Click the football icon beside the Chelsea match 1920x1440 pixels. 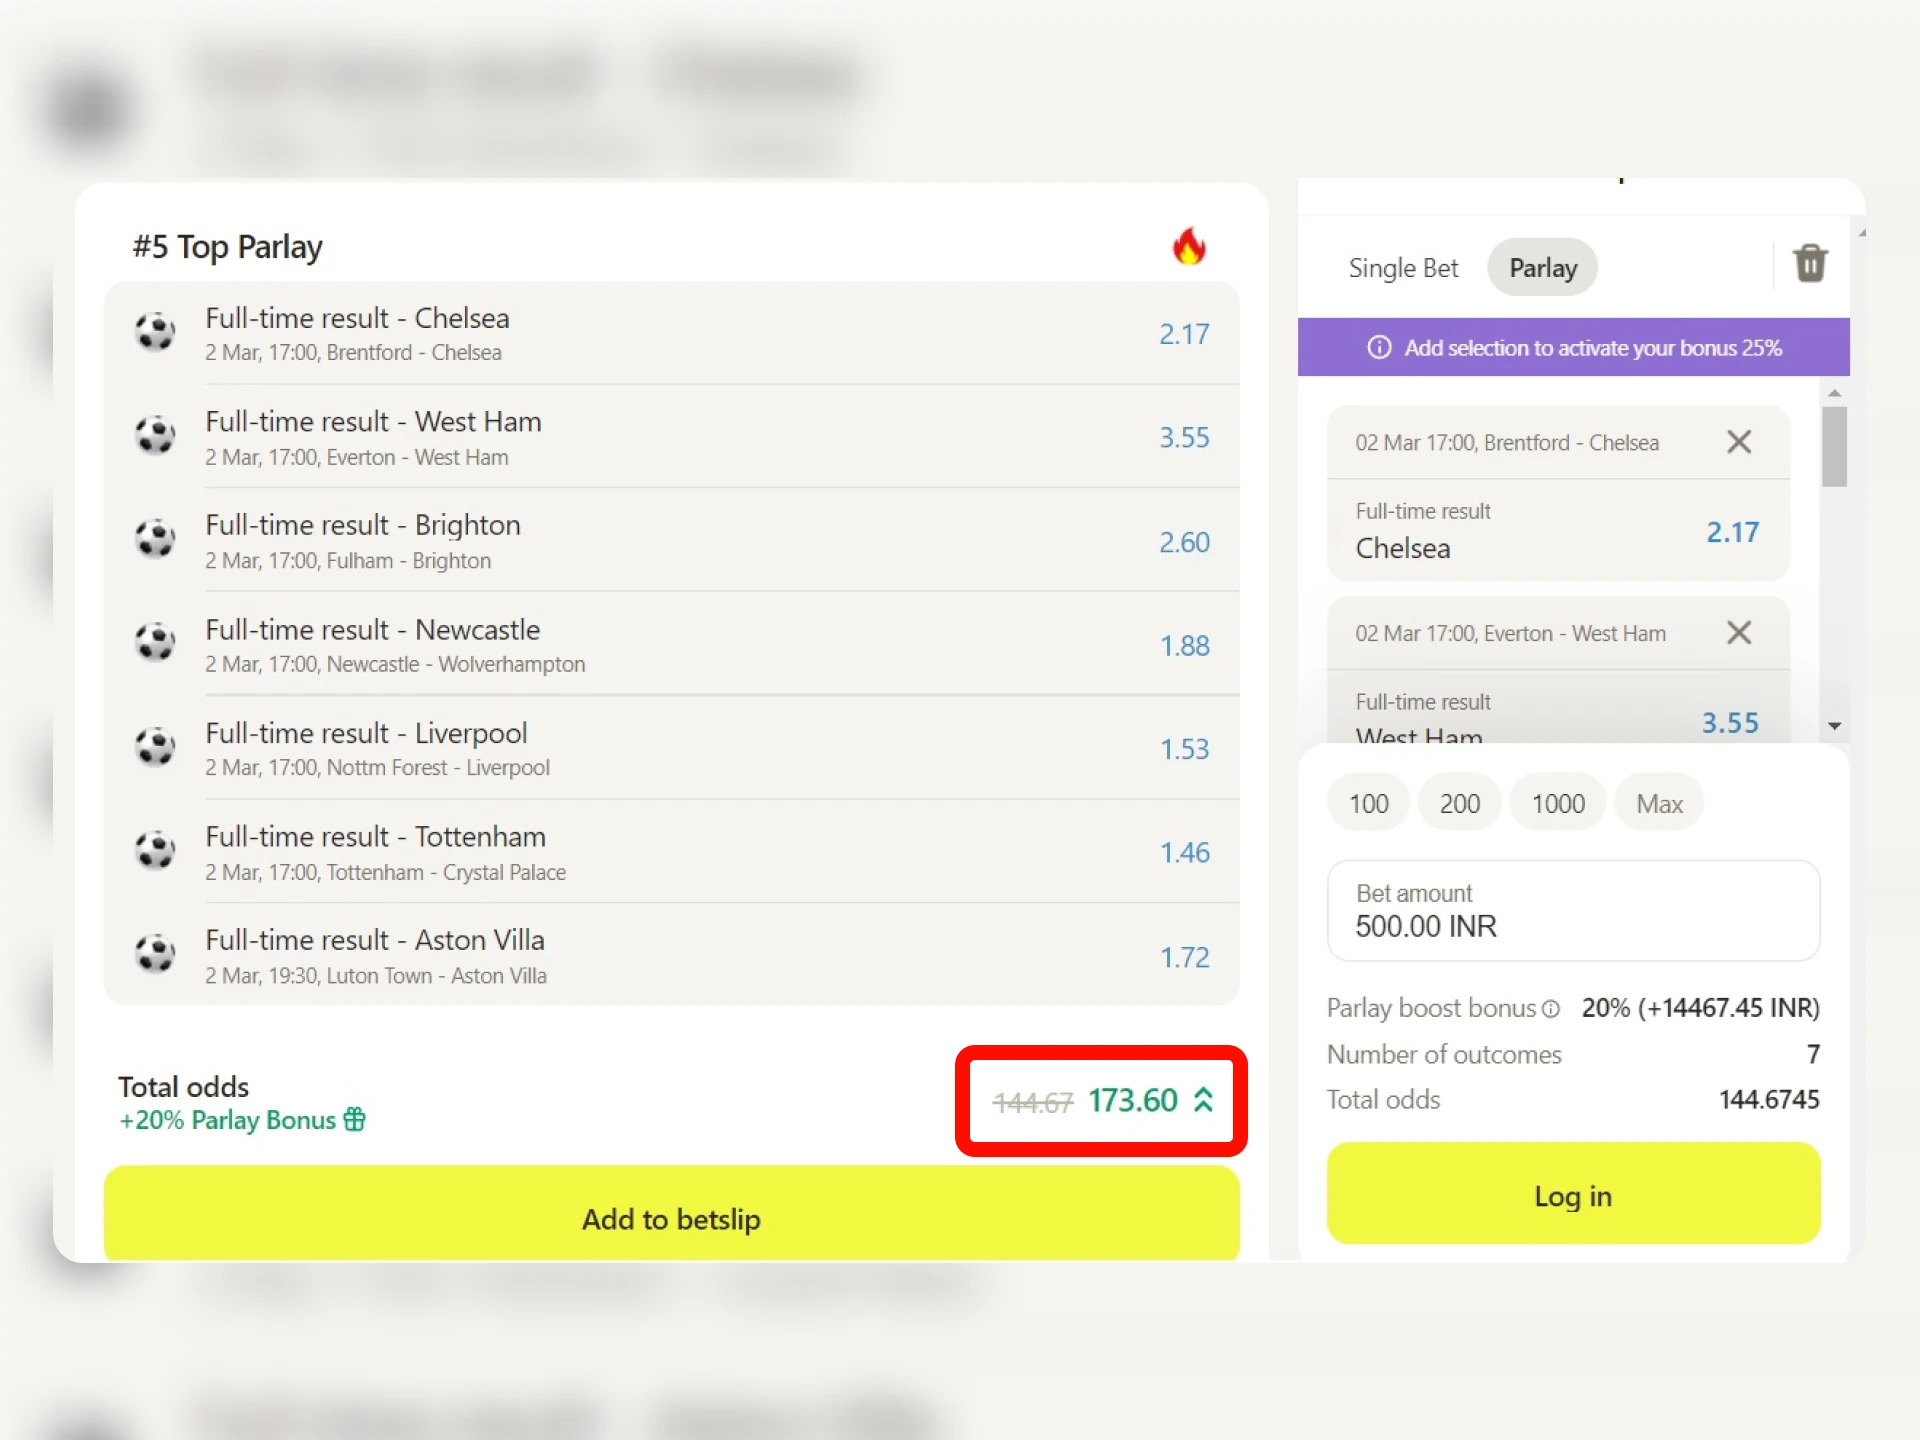tap(156, 333)
